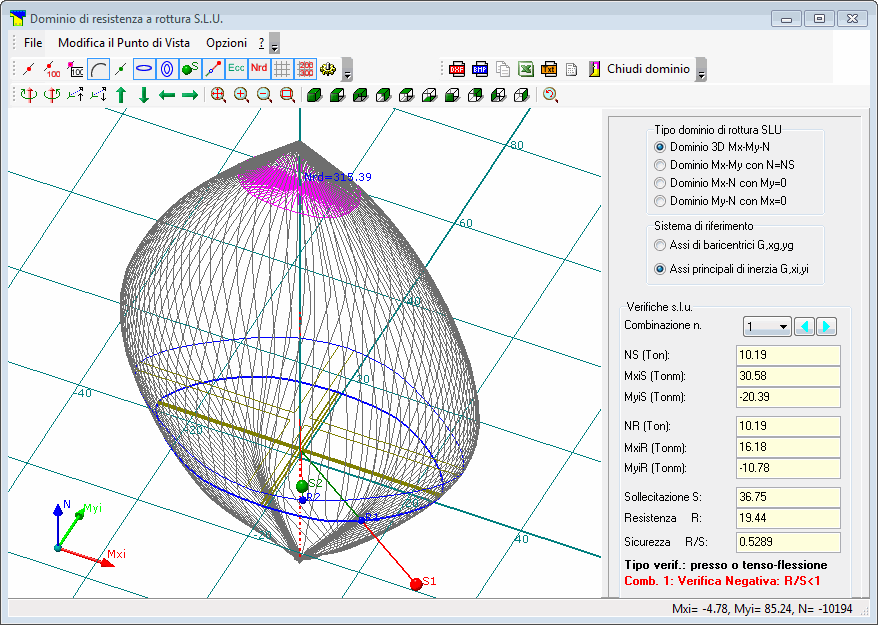Click the Ecc toolbar icon
Image resolution: width=878 pixels, height=625 pixels.
click(236, 69)
